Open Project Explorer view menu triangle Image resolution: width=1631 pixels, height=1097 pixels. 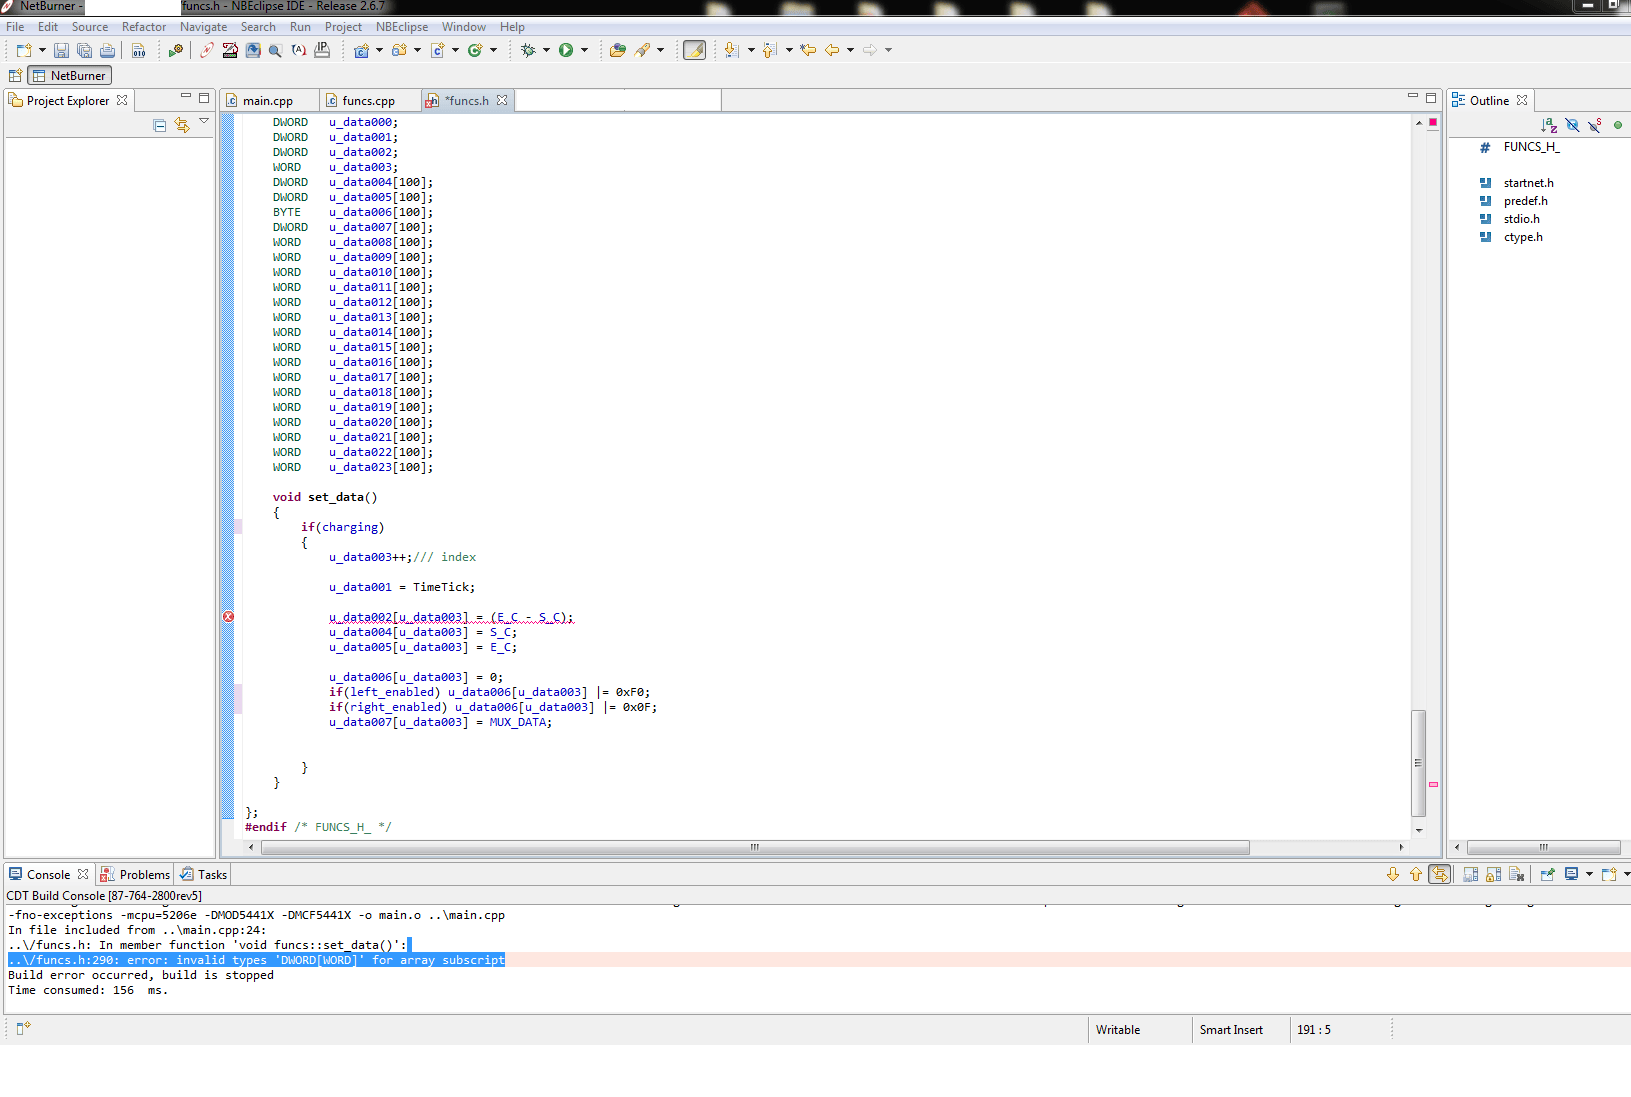click(204, 122)
